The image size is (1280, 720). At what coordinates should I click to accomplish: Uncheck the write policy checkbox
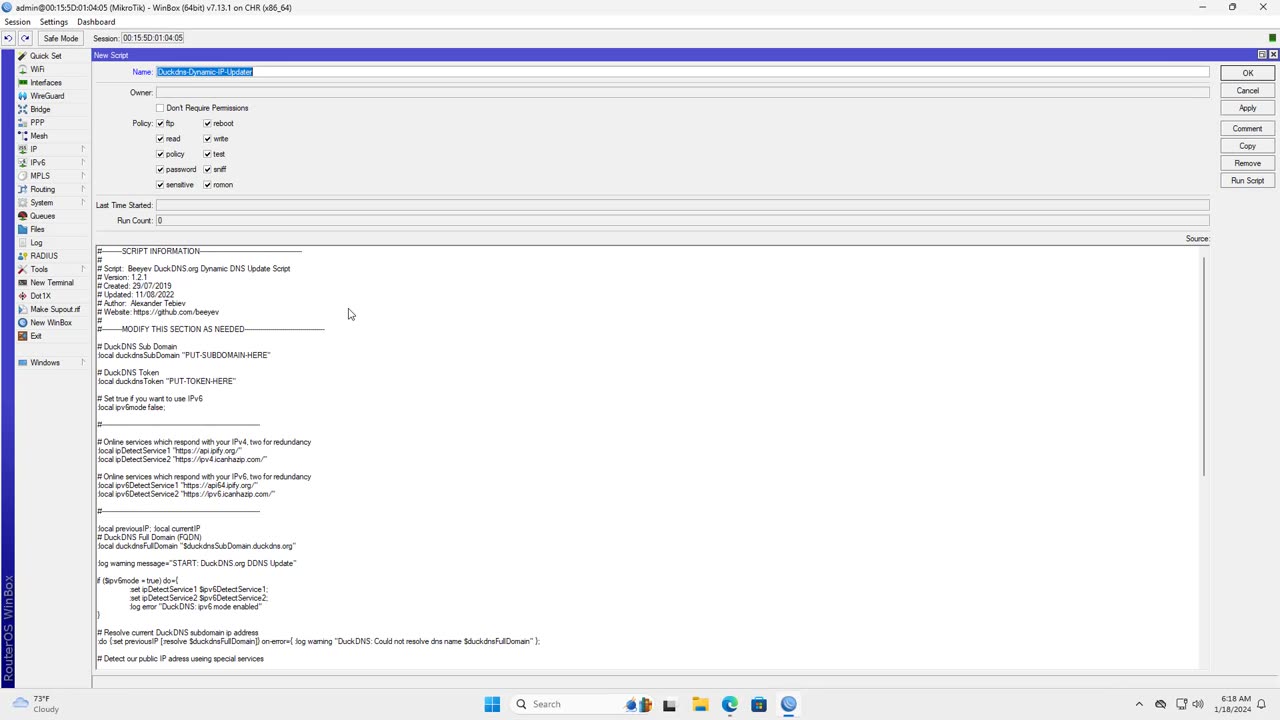tap(207, 139)
